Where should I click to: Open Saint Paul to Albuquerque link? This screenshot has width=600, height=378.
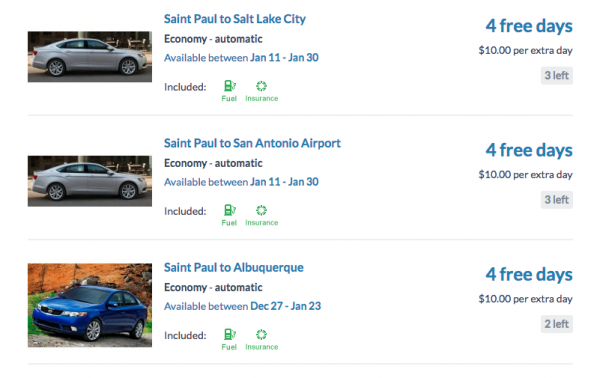[233, 267]
